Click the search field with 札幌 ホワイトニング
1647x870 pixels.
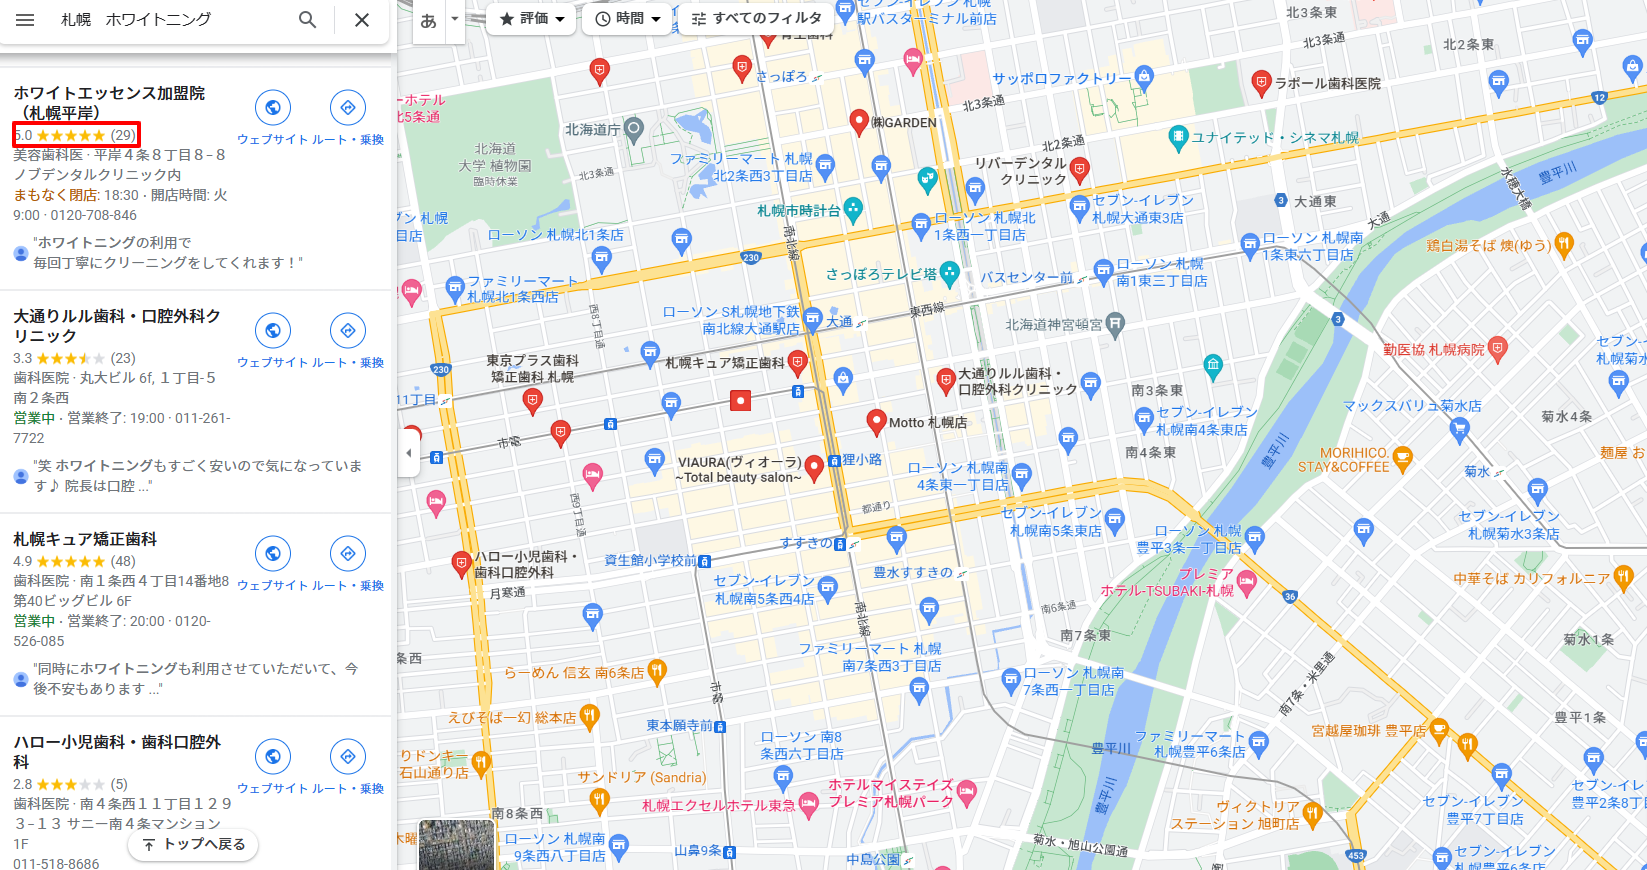pos(170,20)
